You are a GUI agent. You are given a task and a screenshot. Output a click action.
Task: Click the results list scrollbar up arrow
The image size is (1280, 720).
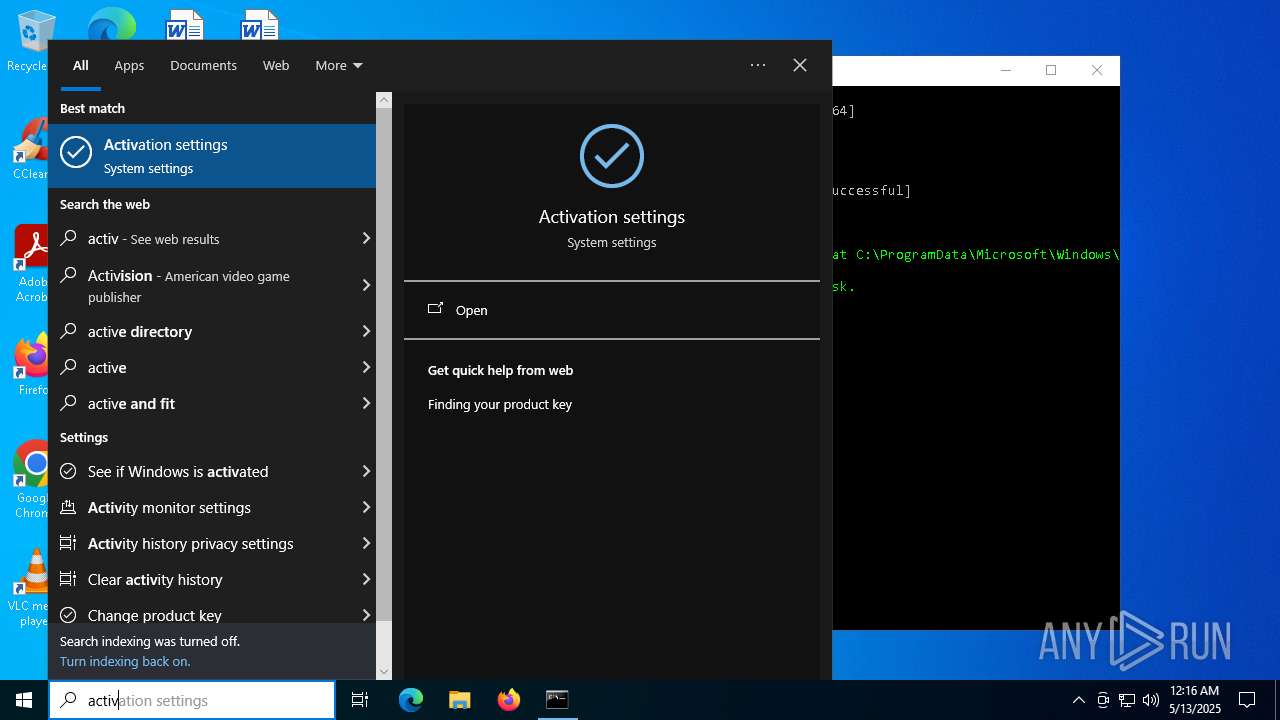(x=384, y=100)
